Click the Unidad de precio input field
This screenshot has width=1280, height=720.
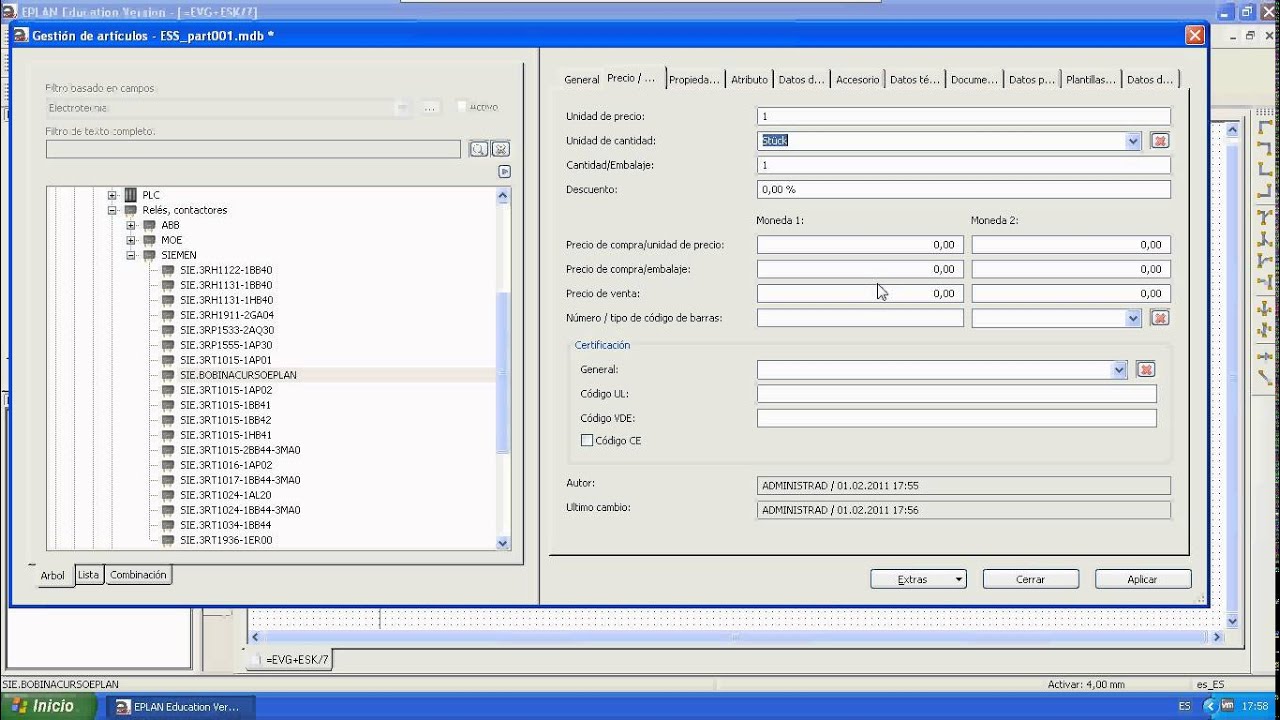click(964, 117)
